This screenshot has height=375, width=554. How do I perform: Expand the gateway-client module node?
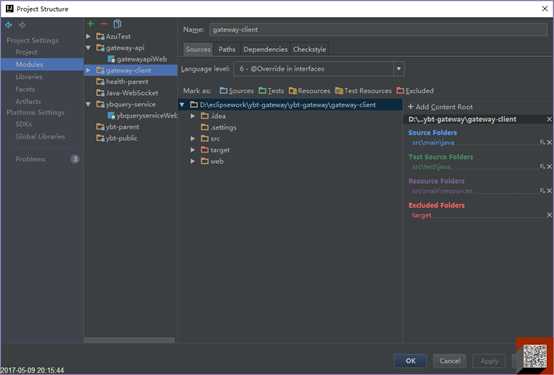(88, 70)
